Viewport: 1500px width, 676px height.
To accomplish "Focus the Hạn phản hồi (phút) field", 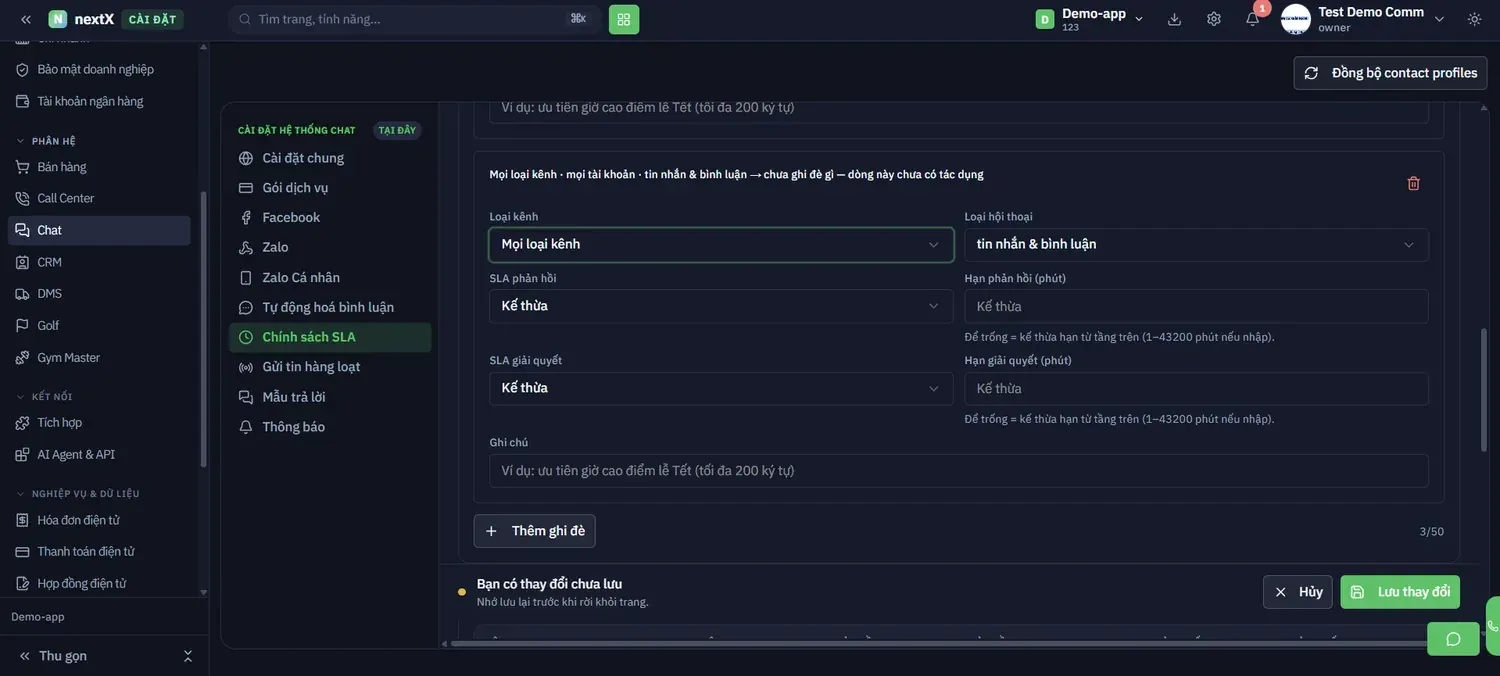I will [x=1196, y=306].
